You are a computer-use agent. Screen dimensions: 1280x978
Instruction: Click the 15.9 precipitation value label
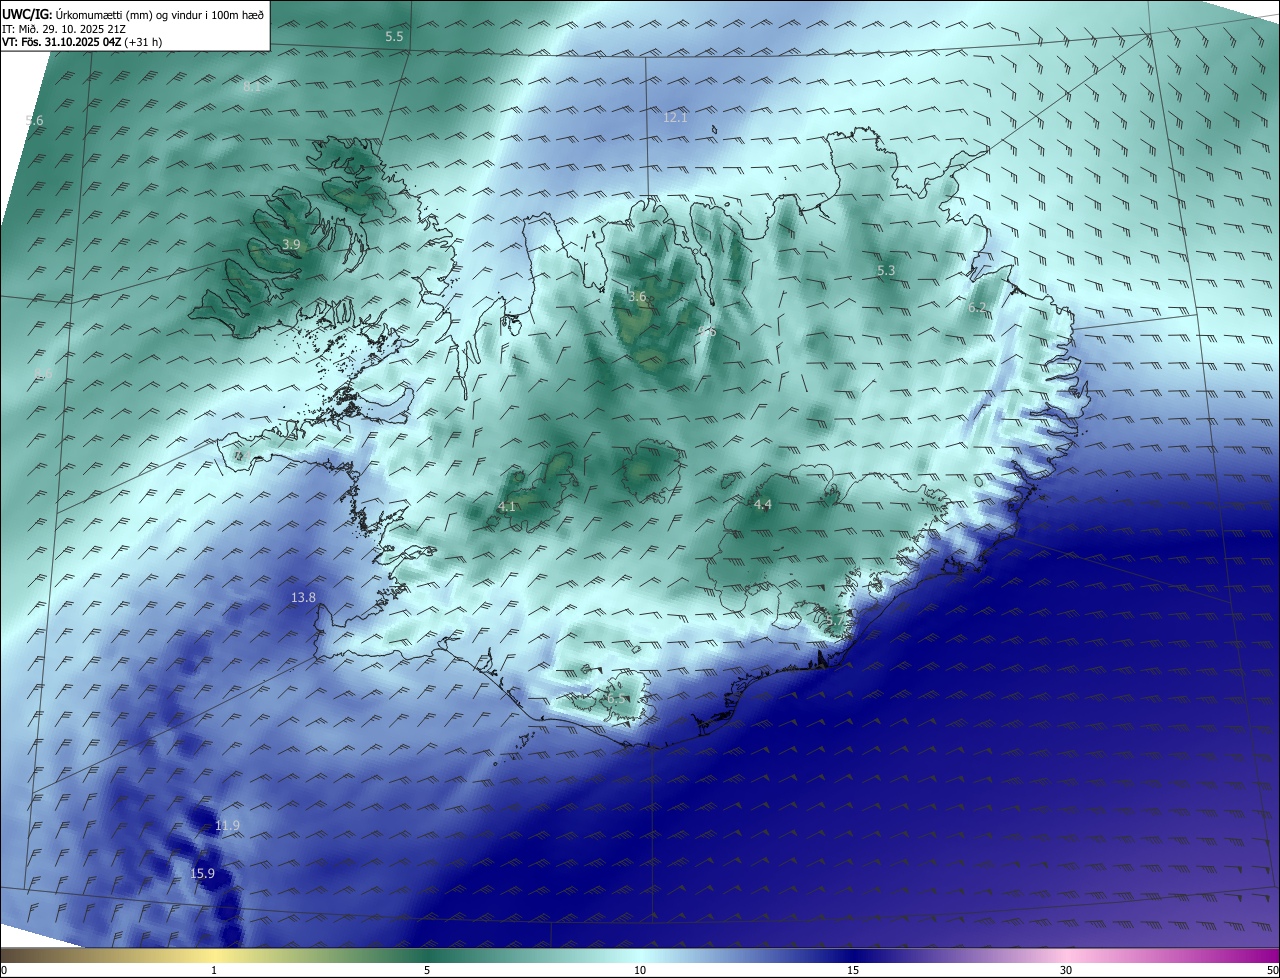click(203, 873)
